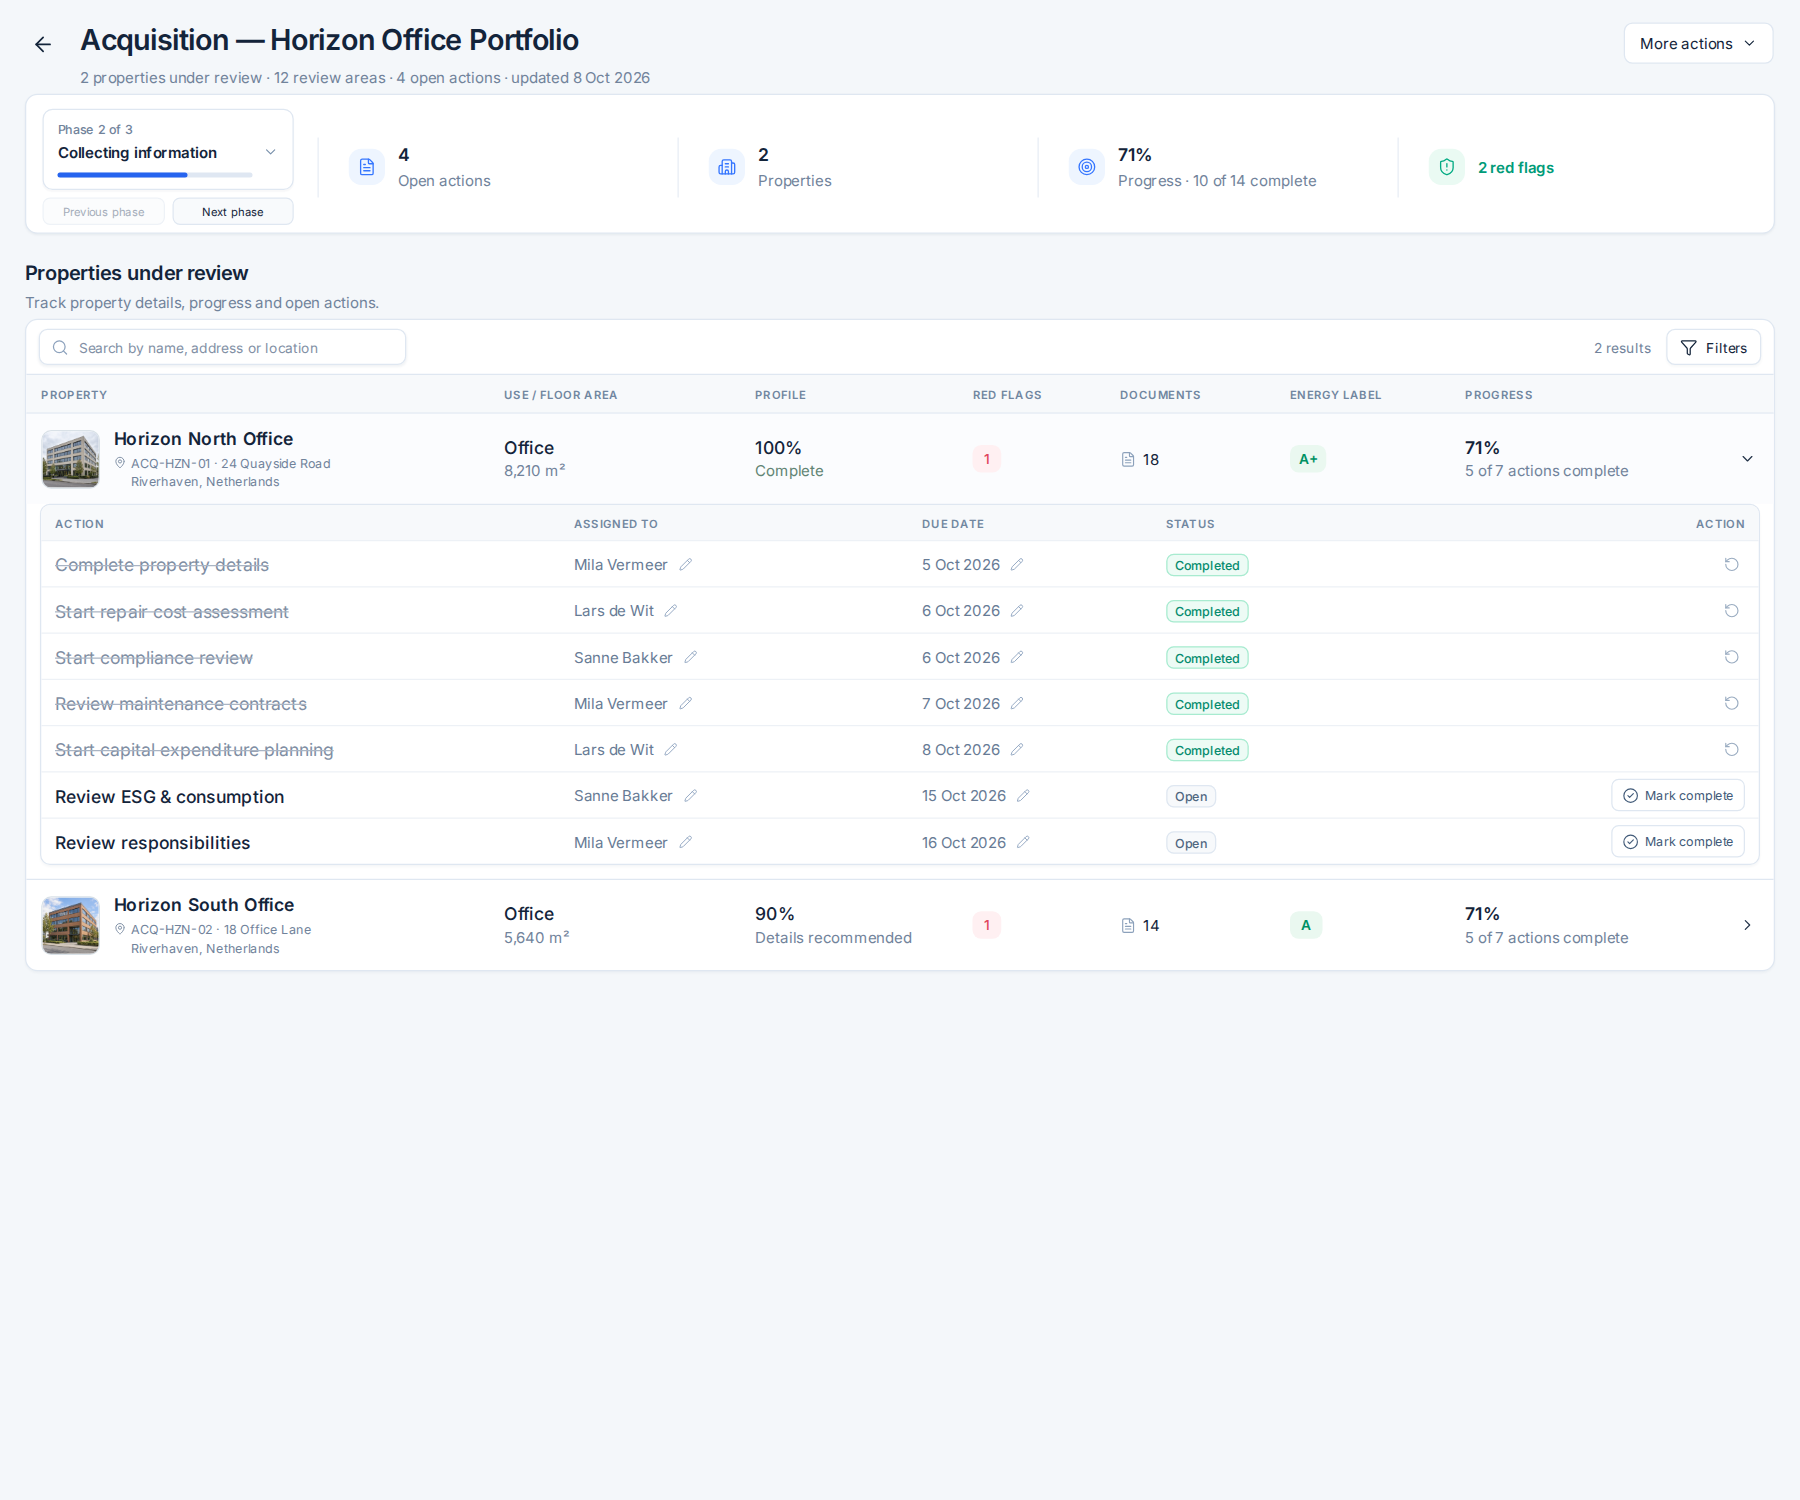Click the Due Date column header

coord(953,524)
